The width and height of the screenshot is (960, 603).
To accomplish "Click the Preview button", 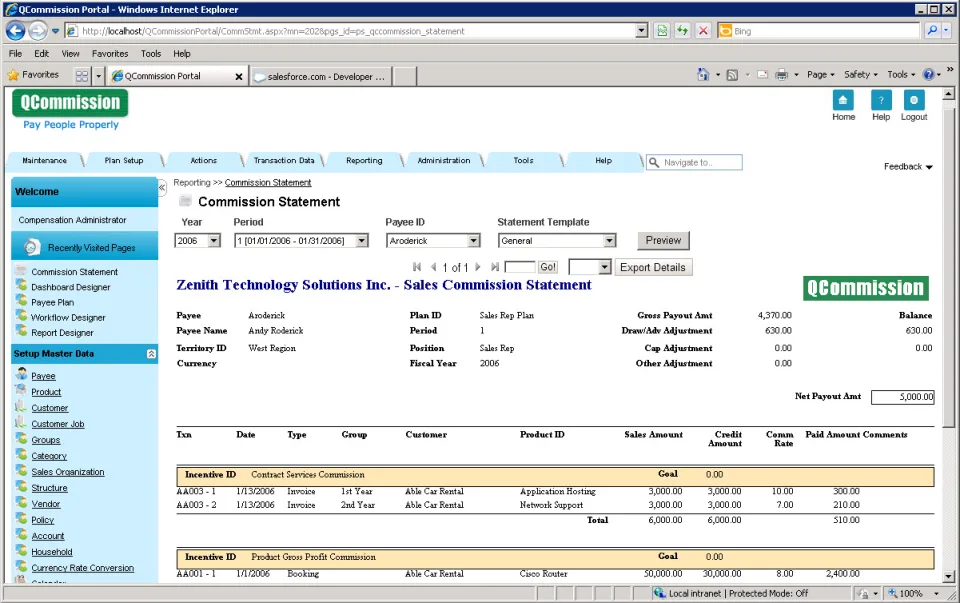I will click(x=663, y=241).
